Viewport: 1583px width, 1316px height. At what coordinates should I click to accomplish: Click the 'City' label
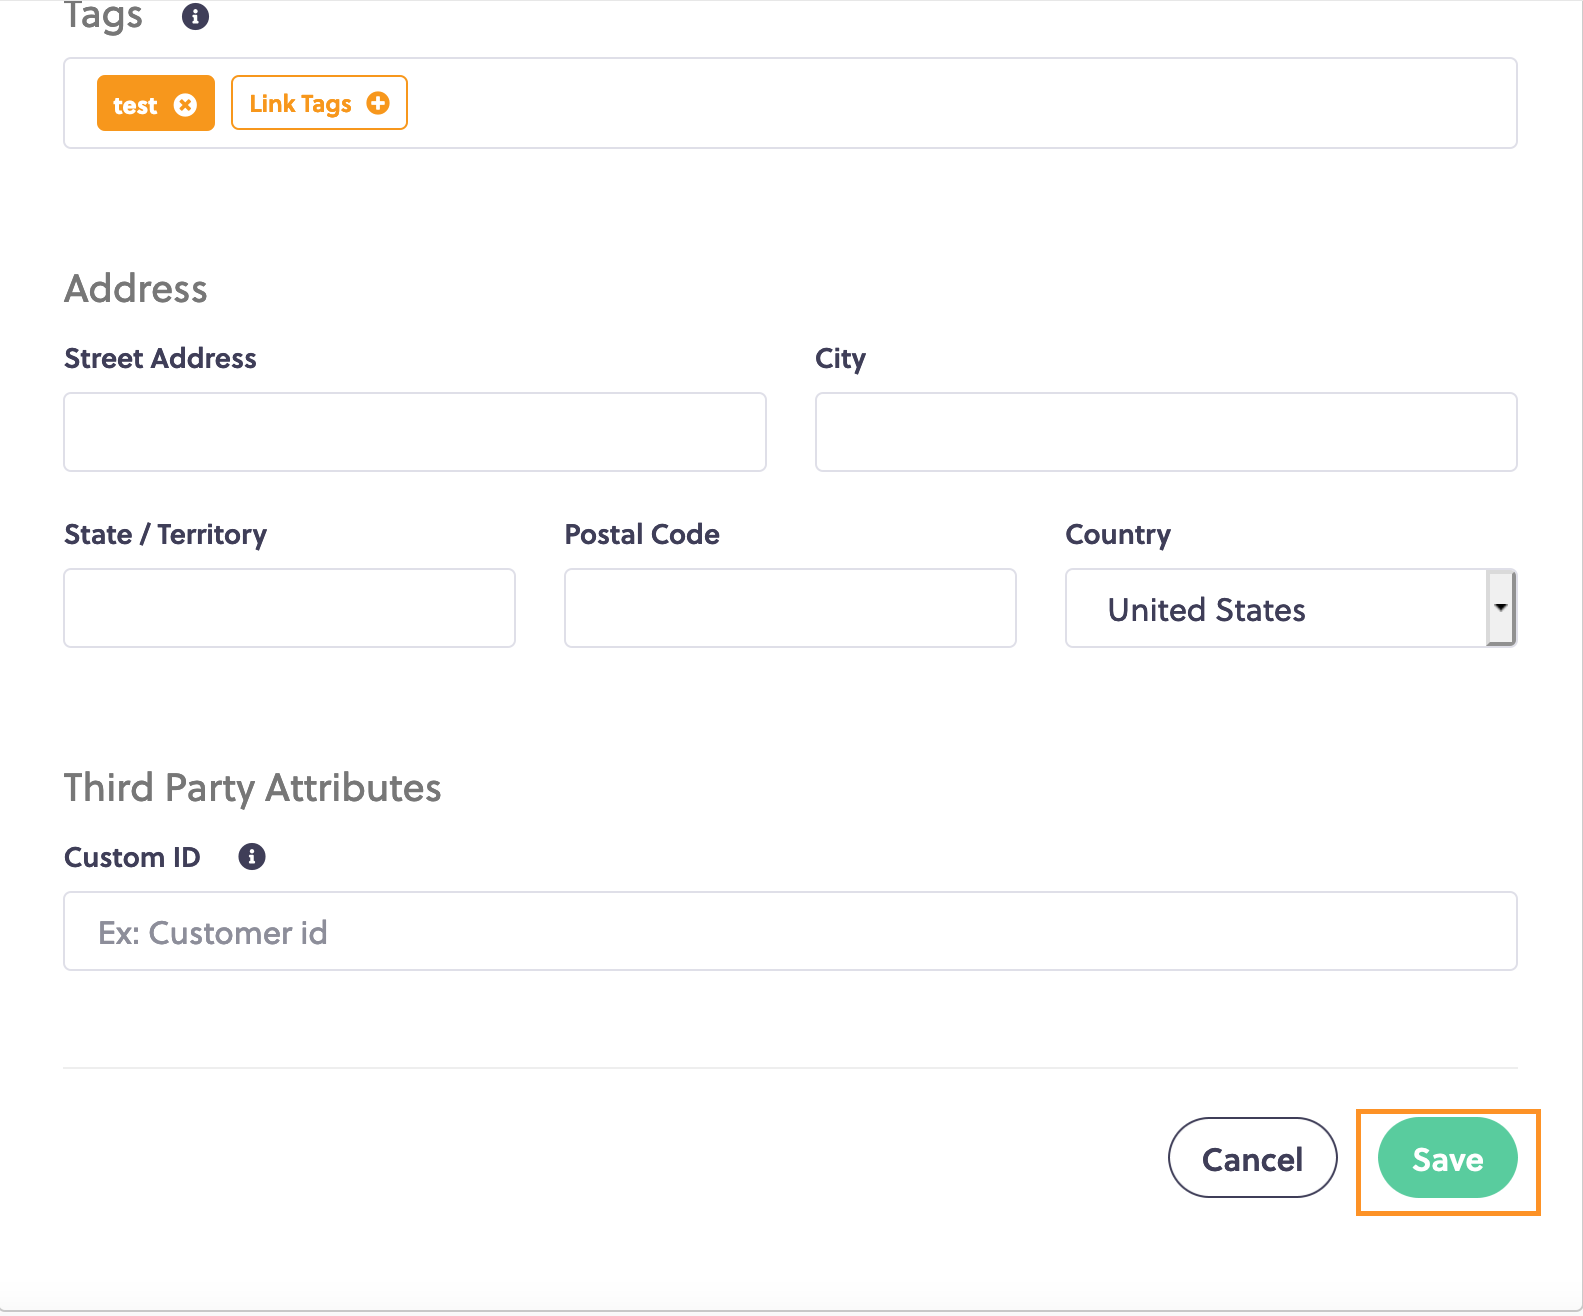click(840, 359)
